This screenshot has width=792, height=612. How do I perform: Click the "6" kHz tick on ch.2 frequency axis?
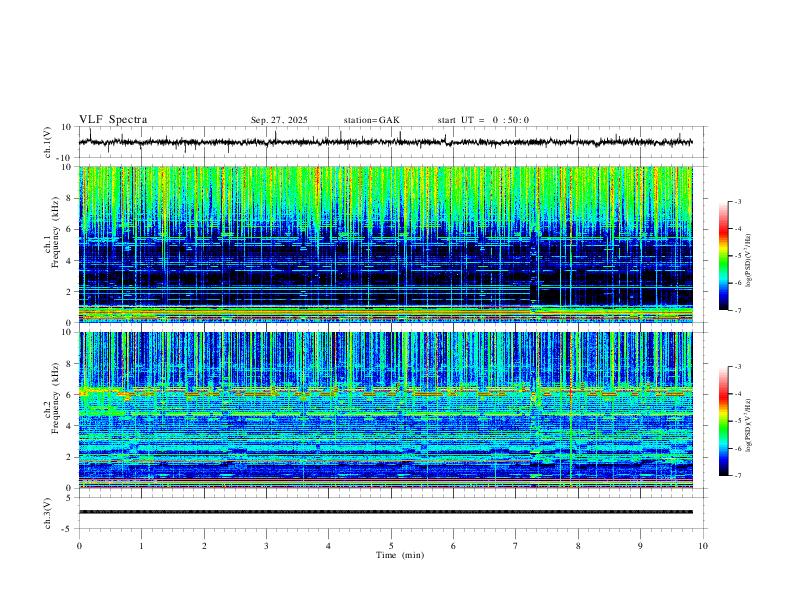[70, 395]
